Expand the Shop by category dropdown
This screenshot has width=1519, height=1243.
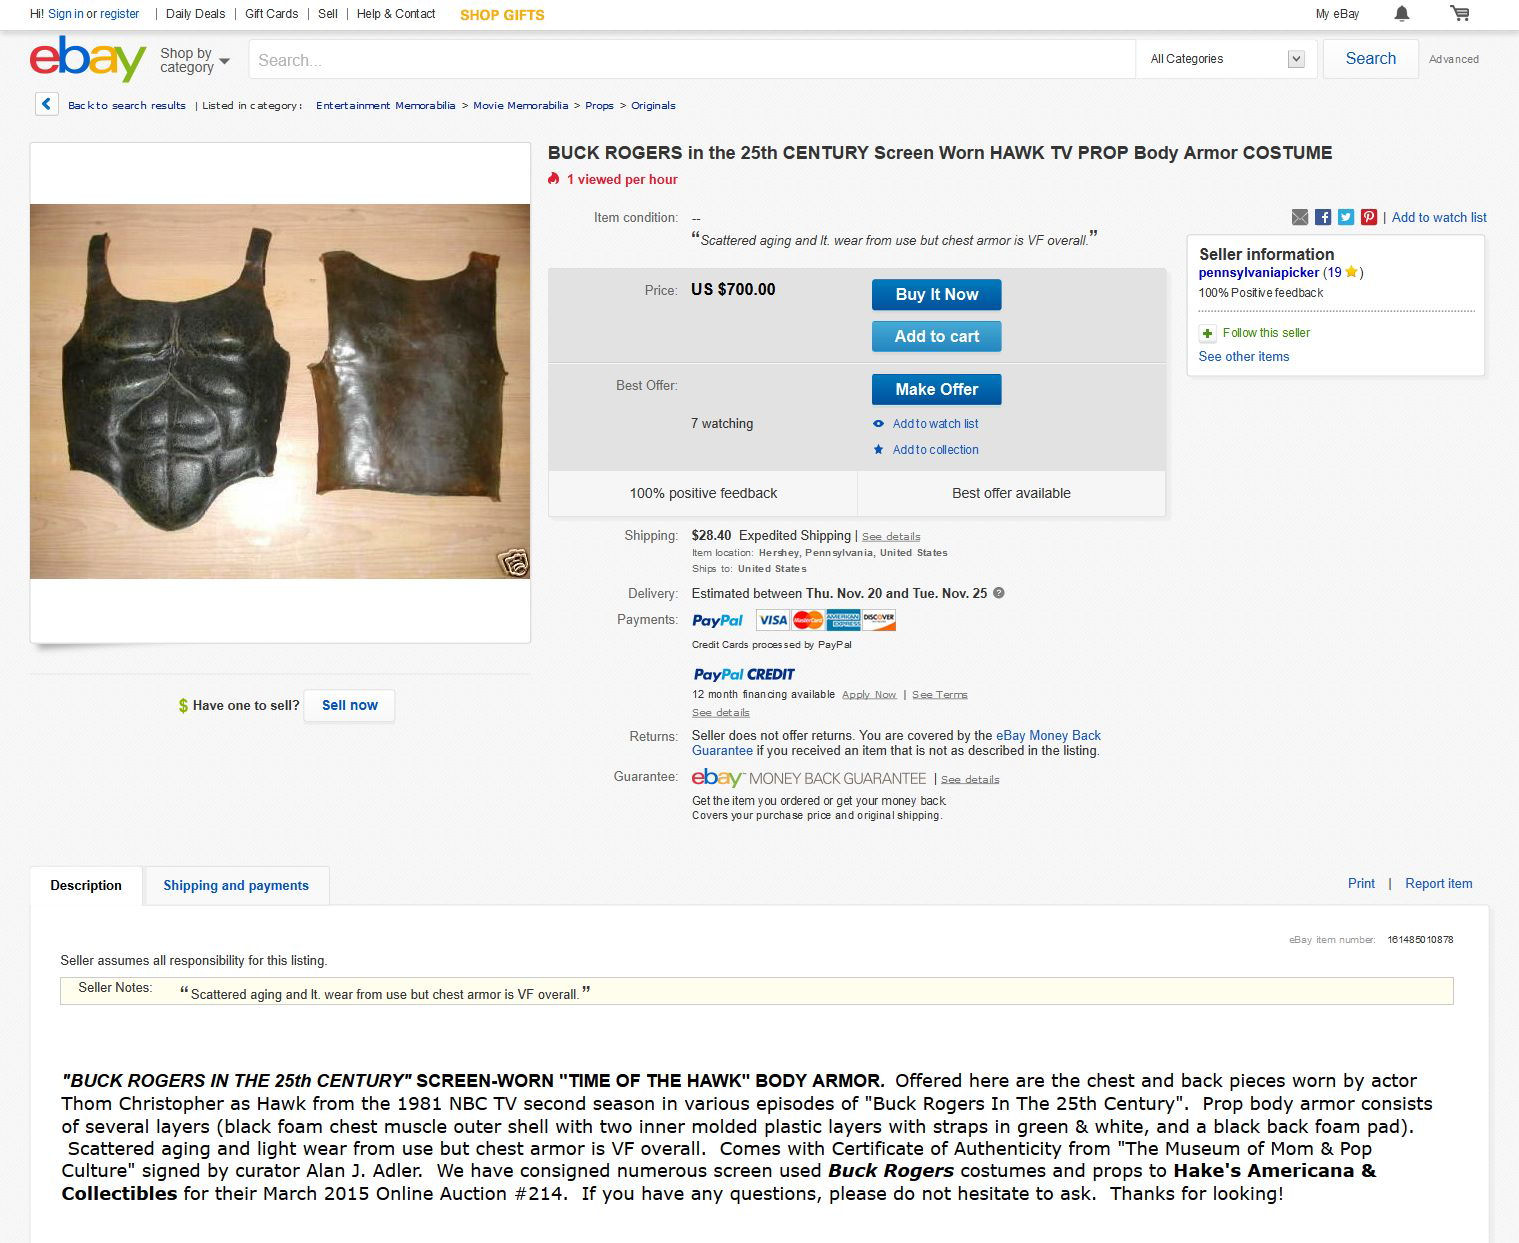195,60
